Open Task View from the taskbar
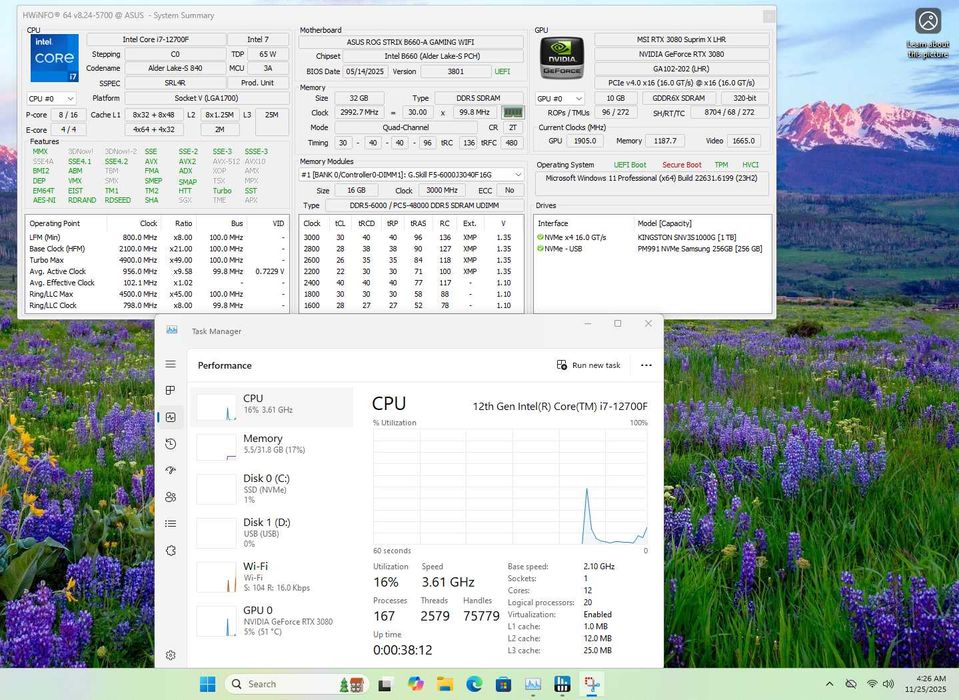Screen dimensions: 959x700 tap(385, 684)
